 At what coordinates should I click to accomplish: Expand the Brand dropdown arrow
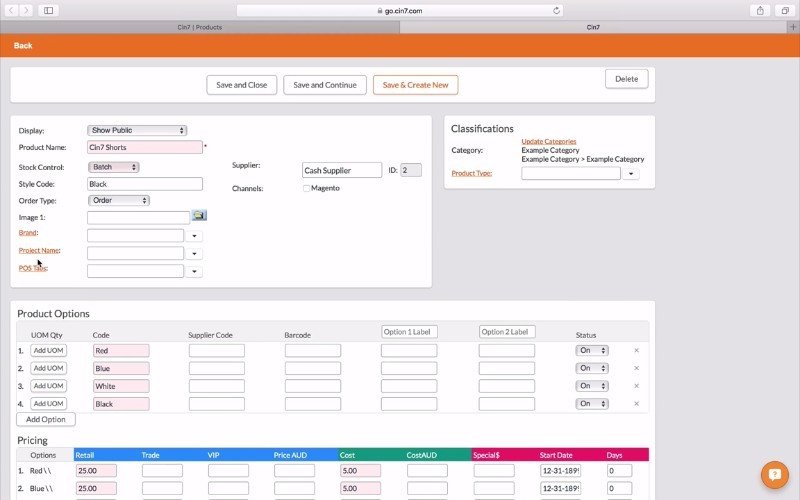(194, 236)
